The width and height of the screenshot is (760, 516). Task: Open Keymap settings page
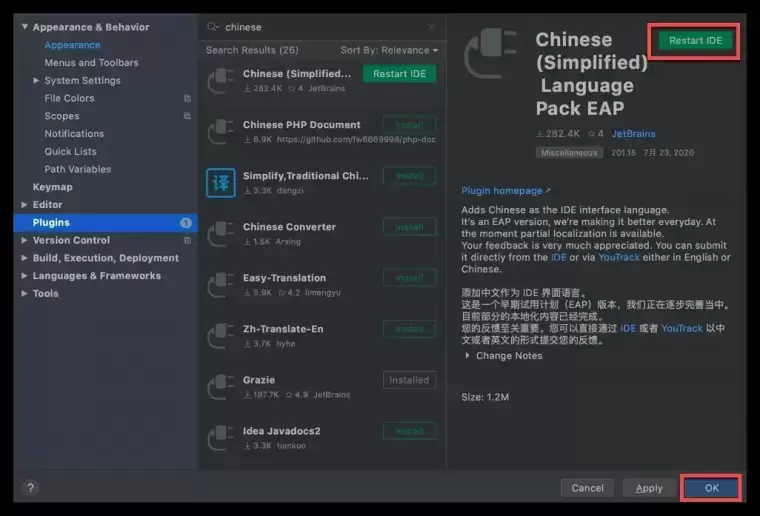coord(52,187)
